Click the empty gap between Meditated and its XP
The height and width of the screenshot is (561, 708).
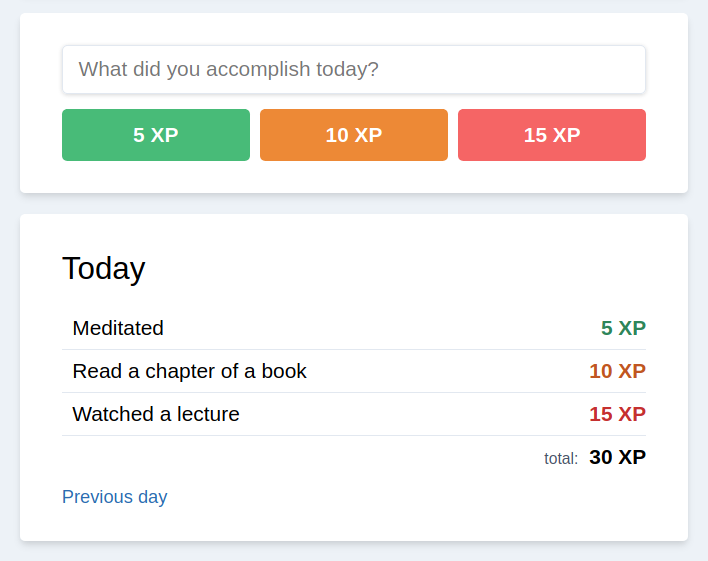[380, 328]
